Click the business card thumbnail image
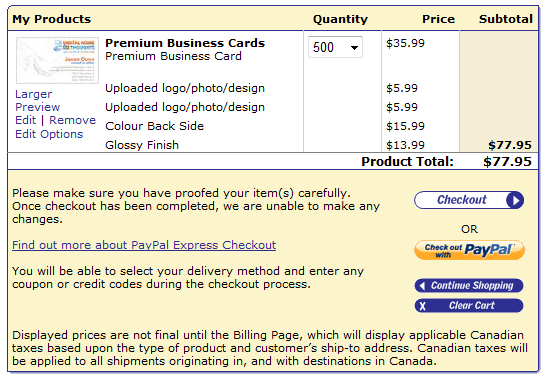The height and width of the screenshot is (379, 545). 57,60
